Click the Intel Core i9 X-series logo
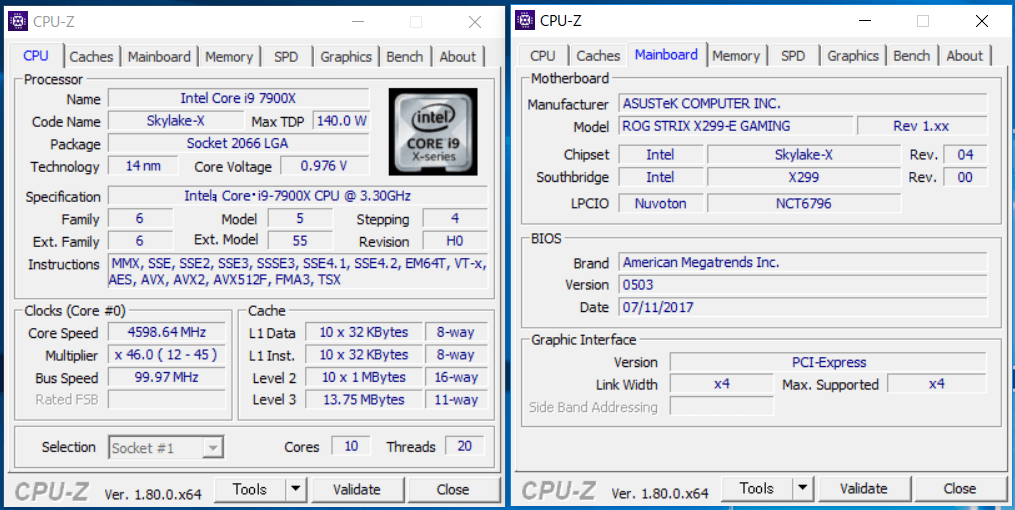This screenshot has height=510, width=1015. tap(433, 132)
